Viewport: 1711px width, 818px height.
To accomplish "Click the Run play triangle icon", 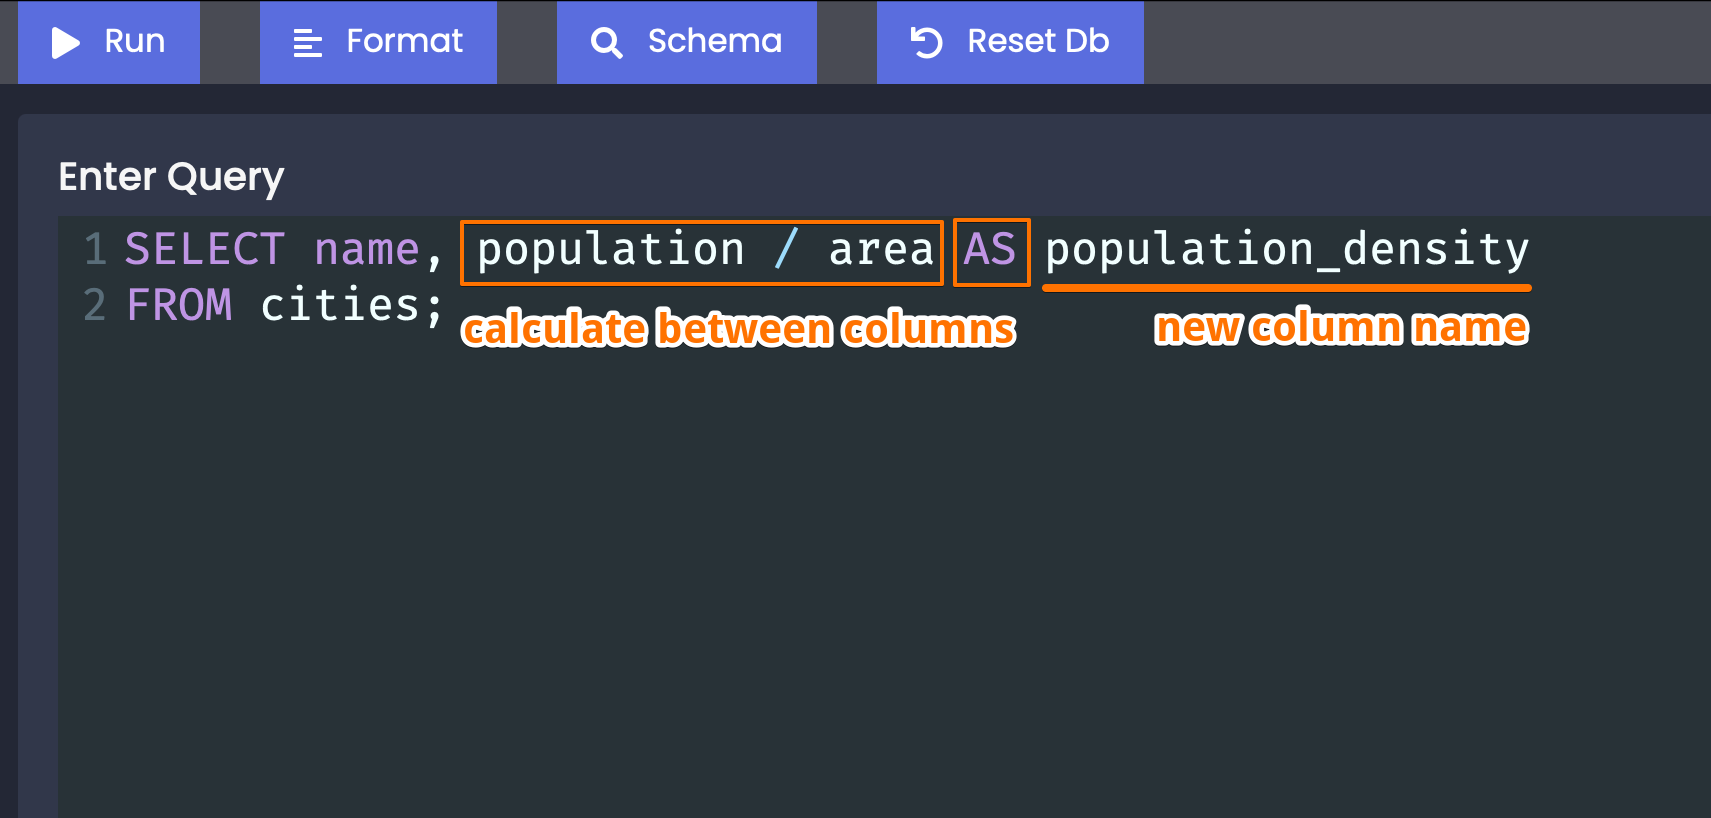I will tap(65, 42).
